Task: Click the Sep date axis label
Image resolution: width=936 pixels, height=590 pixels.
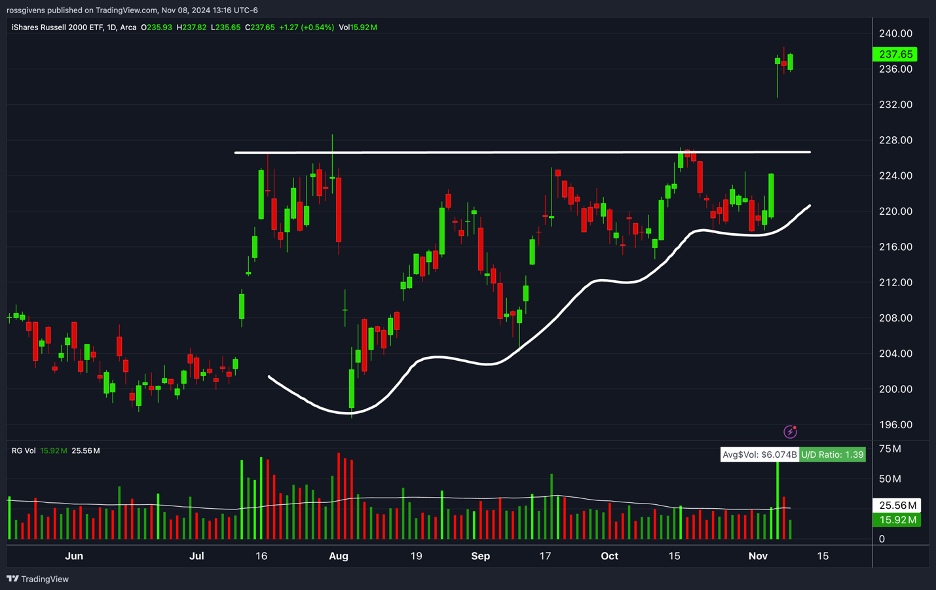Action: [481, 556]
